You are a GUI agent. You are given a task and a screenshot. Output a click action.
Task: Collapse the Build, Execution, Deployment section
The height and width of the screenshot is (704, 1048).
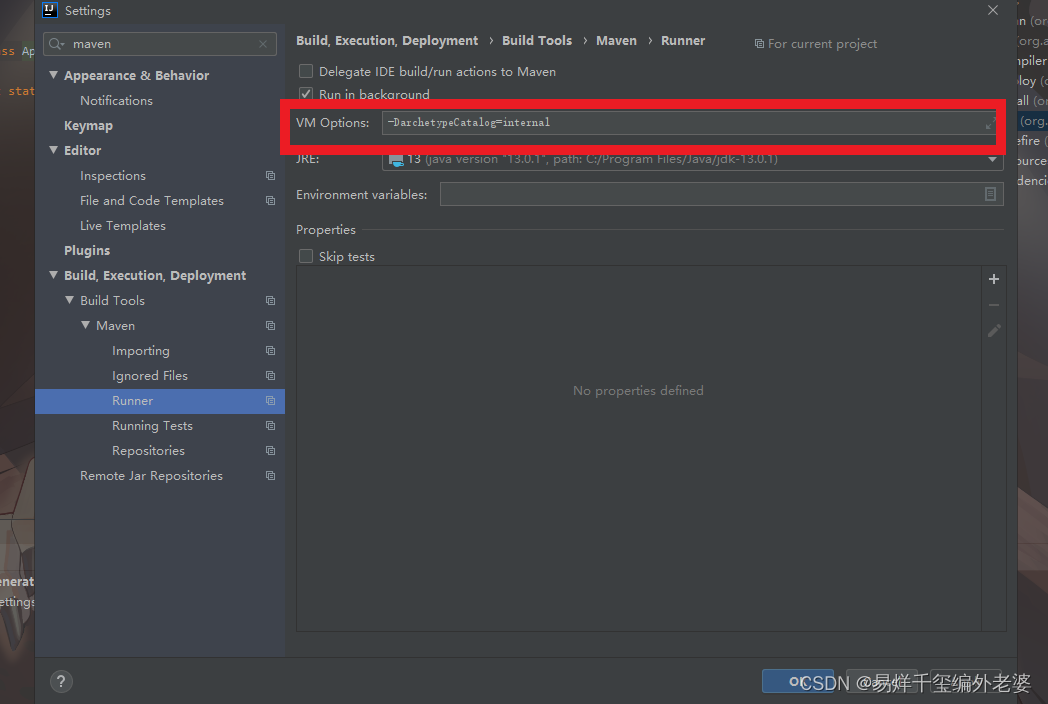(x=53, y=275)
